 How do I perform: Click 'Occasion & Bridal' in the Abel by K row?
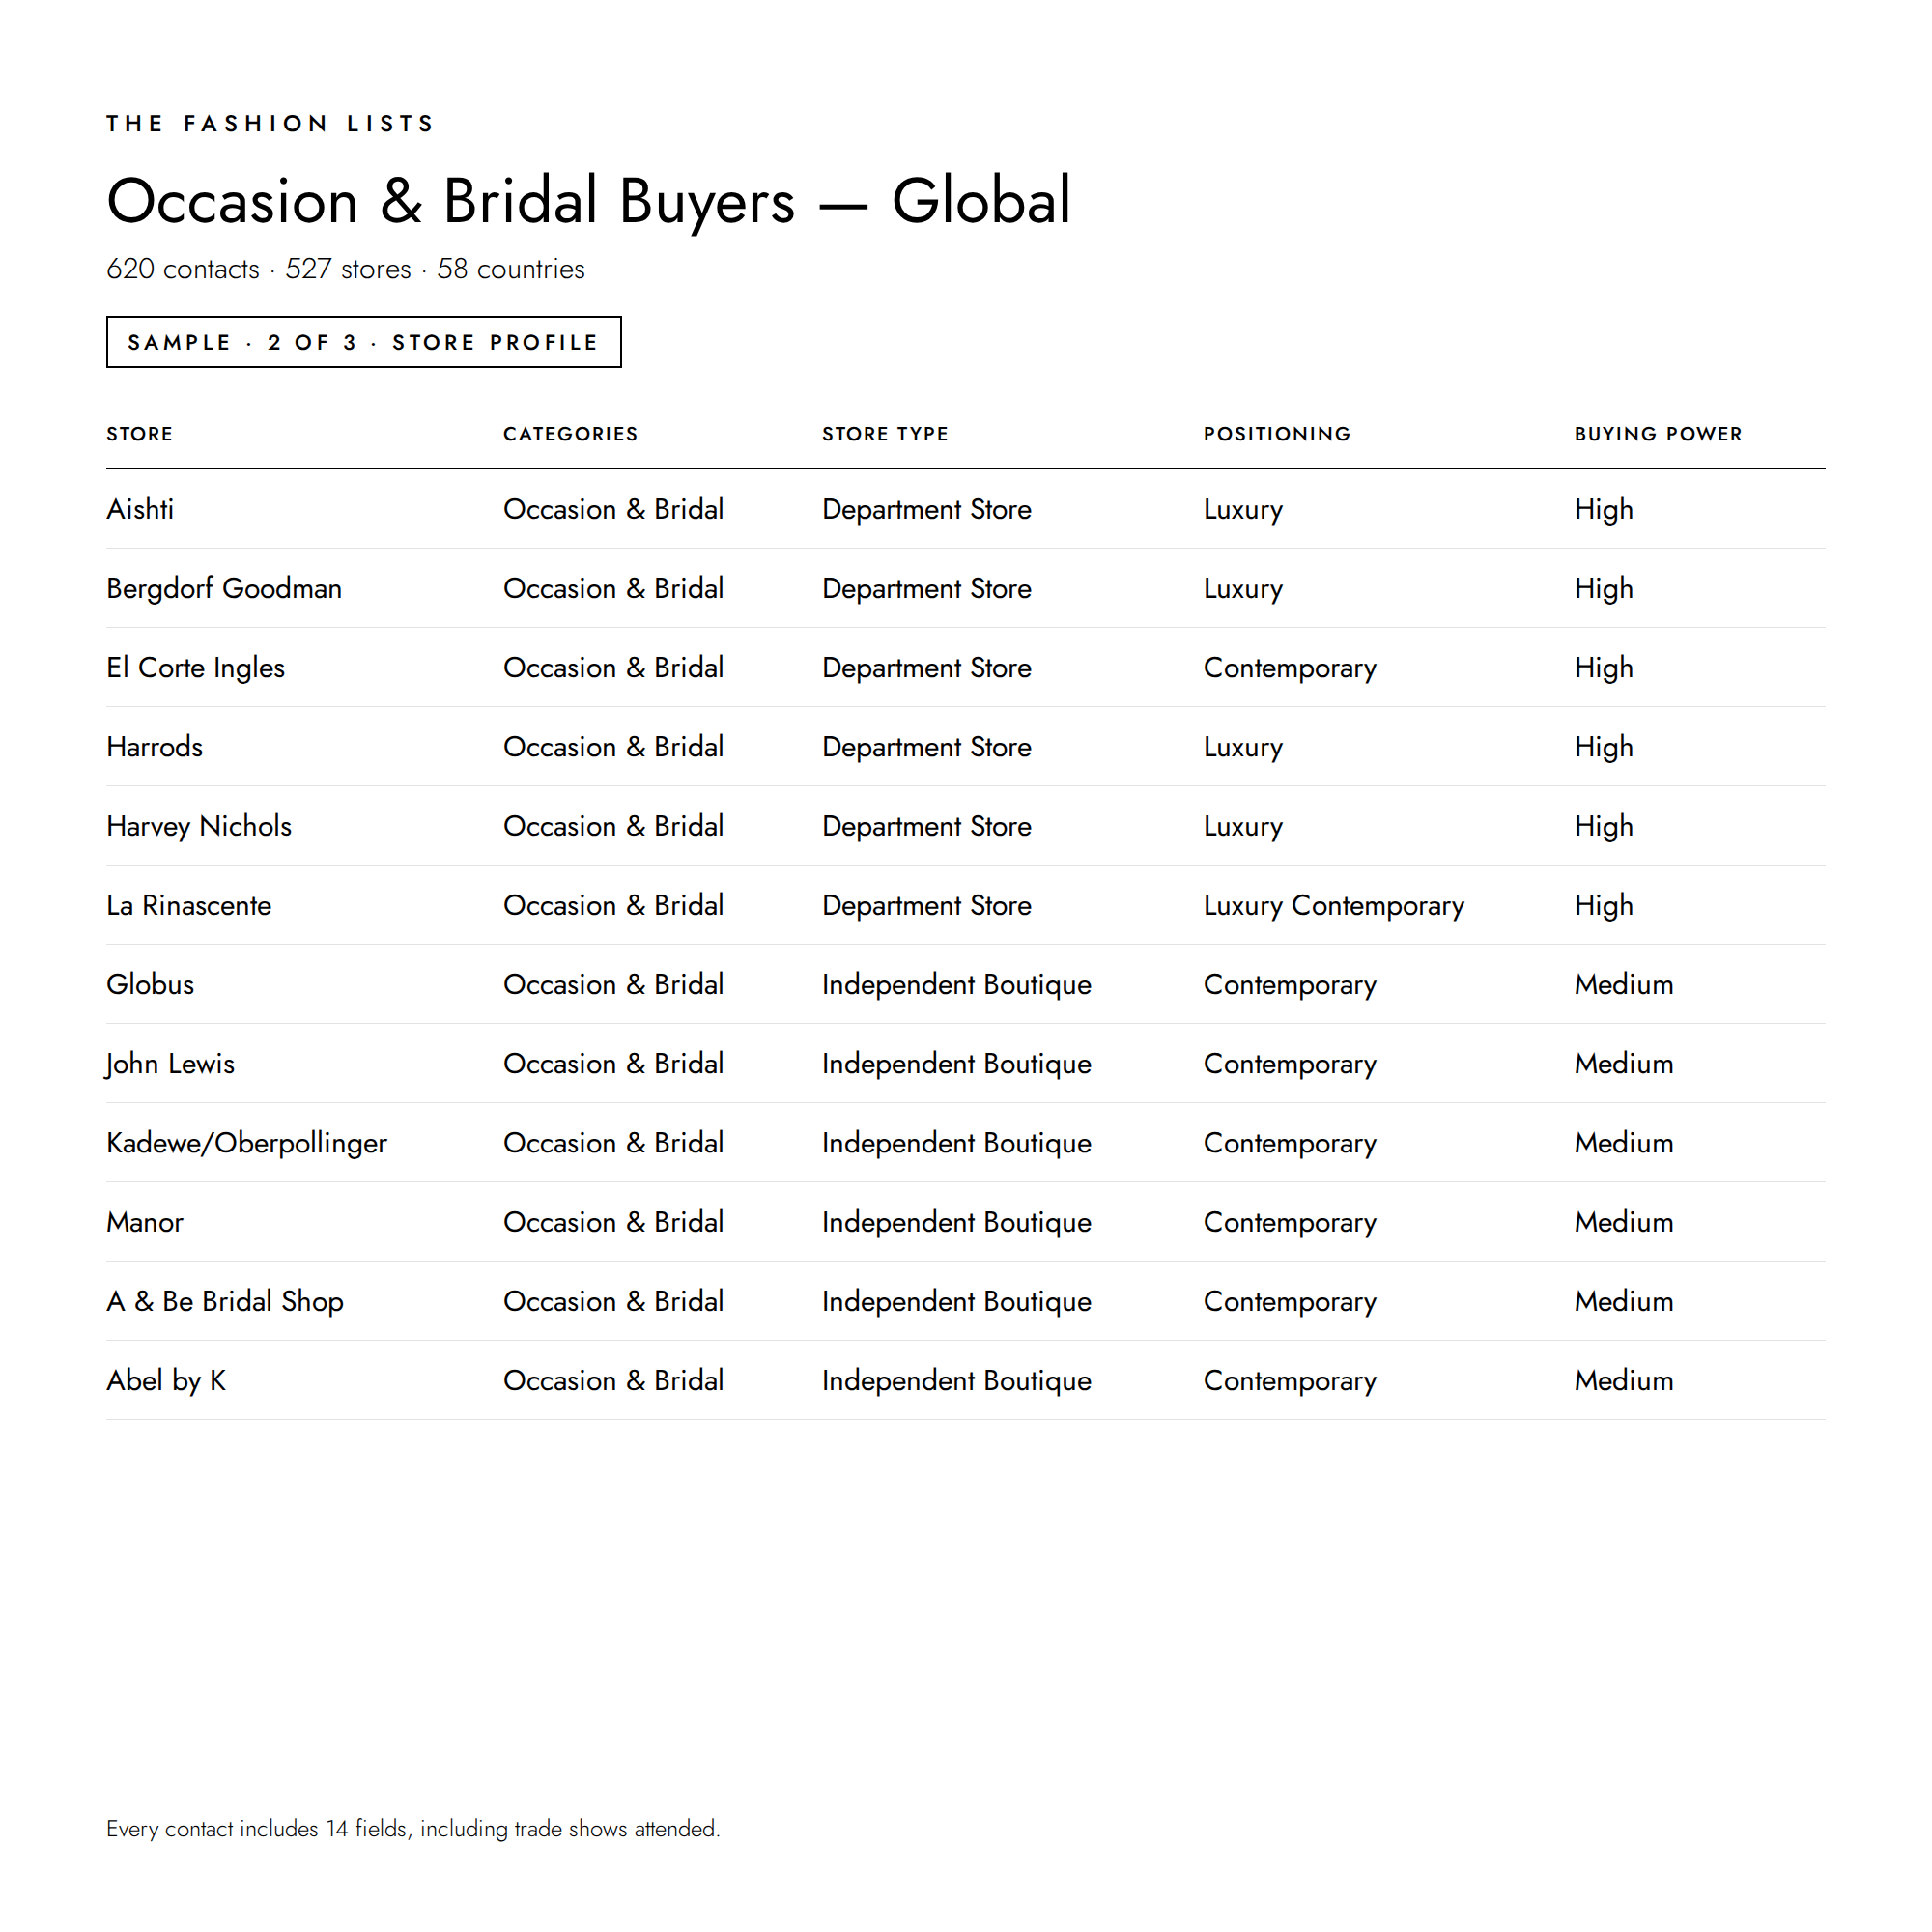[x=613, y=1380]
